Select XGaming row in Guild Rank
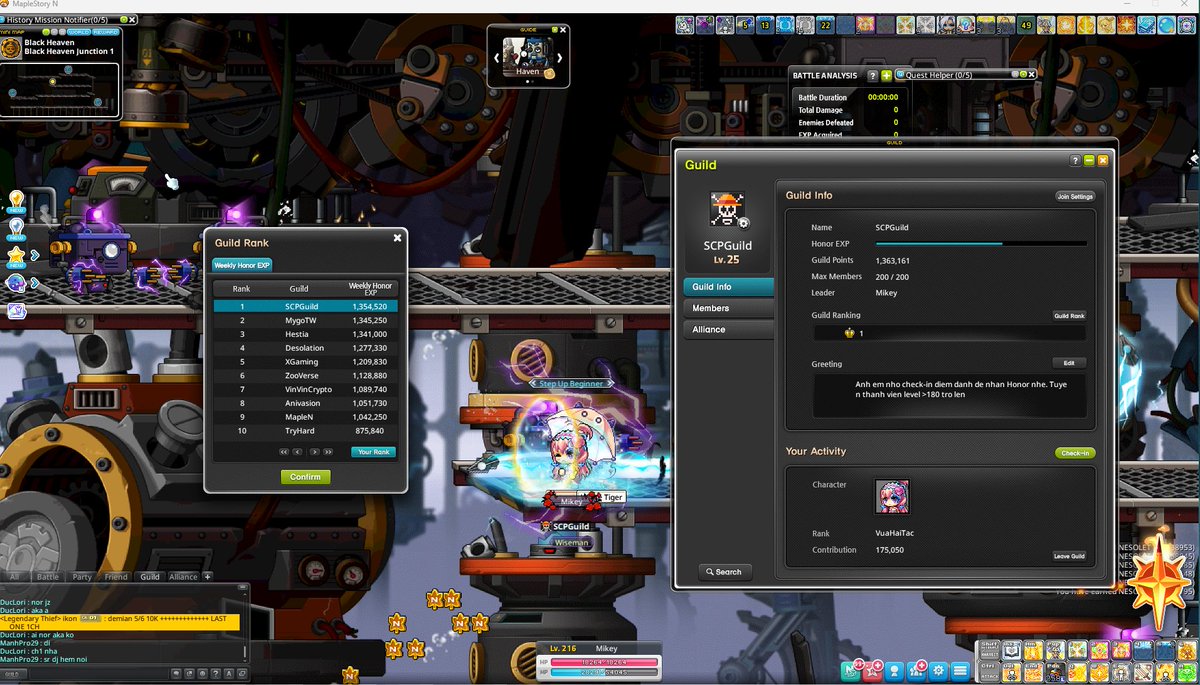The height and width of the screenshot is (685, 1200). click(x=305, y=361)
